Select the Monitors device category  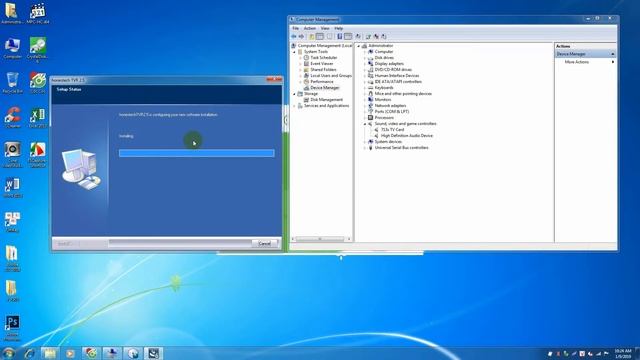tap(382, 100)
